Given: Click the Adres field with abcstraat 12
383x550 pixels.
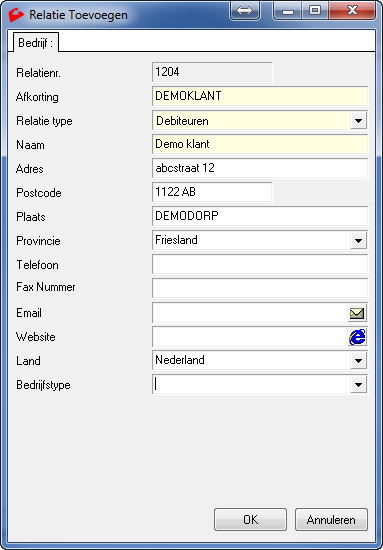Looking at the screenshot, I should click(x=260, y=168).
